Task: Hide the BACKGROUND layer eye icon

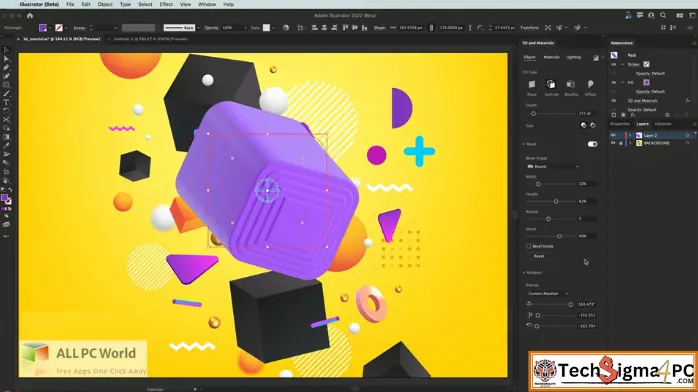Action: click(613, 143)
